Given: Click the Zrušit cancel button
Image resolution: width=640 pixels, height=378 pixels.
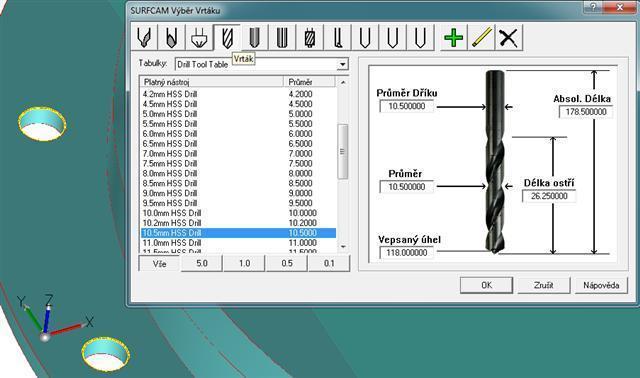Looking at the screenshot, I should tap(543, 285).
